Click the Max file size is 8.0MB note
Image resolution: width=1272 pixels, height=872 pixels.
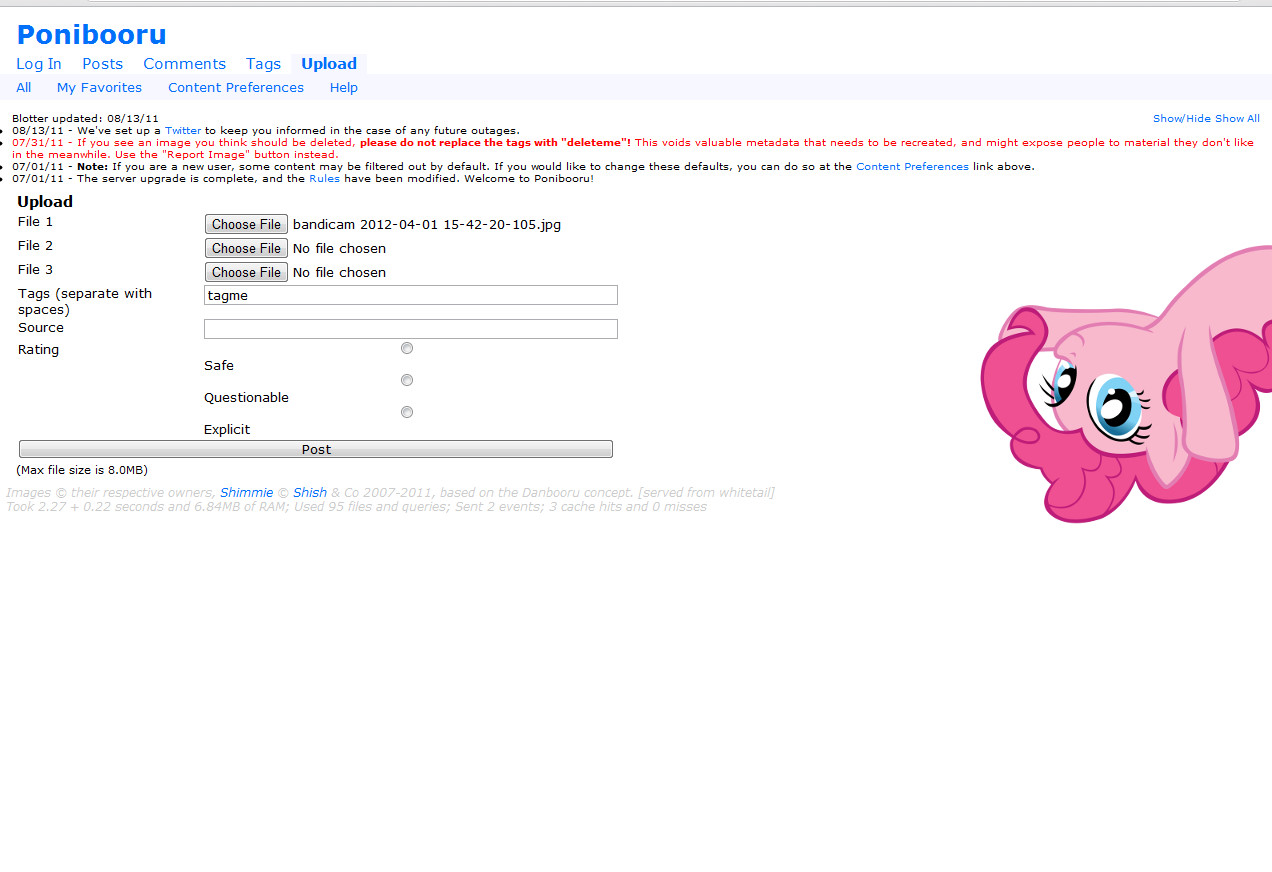(x=82, y=470)
